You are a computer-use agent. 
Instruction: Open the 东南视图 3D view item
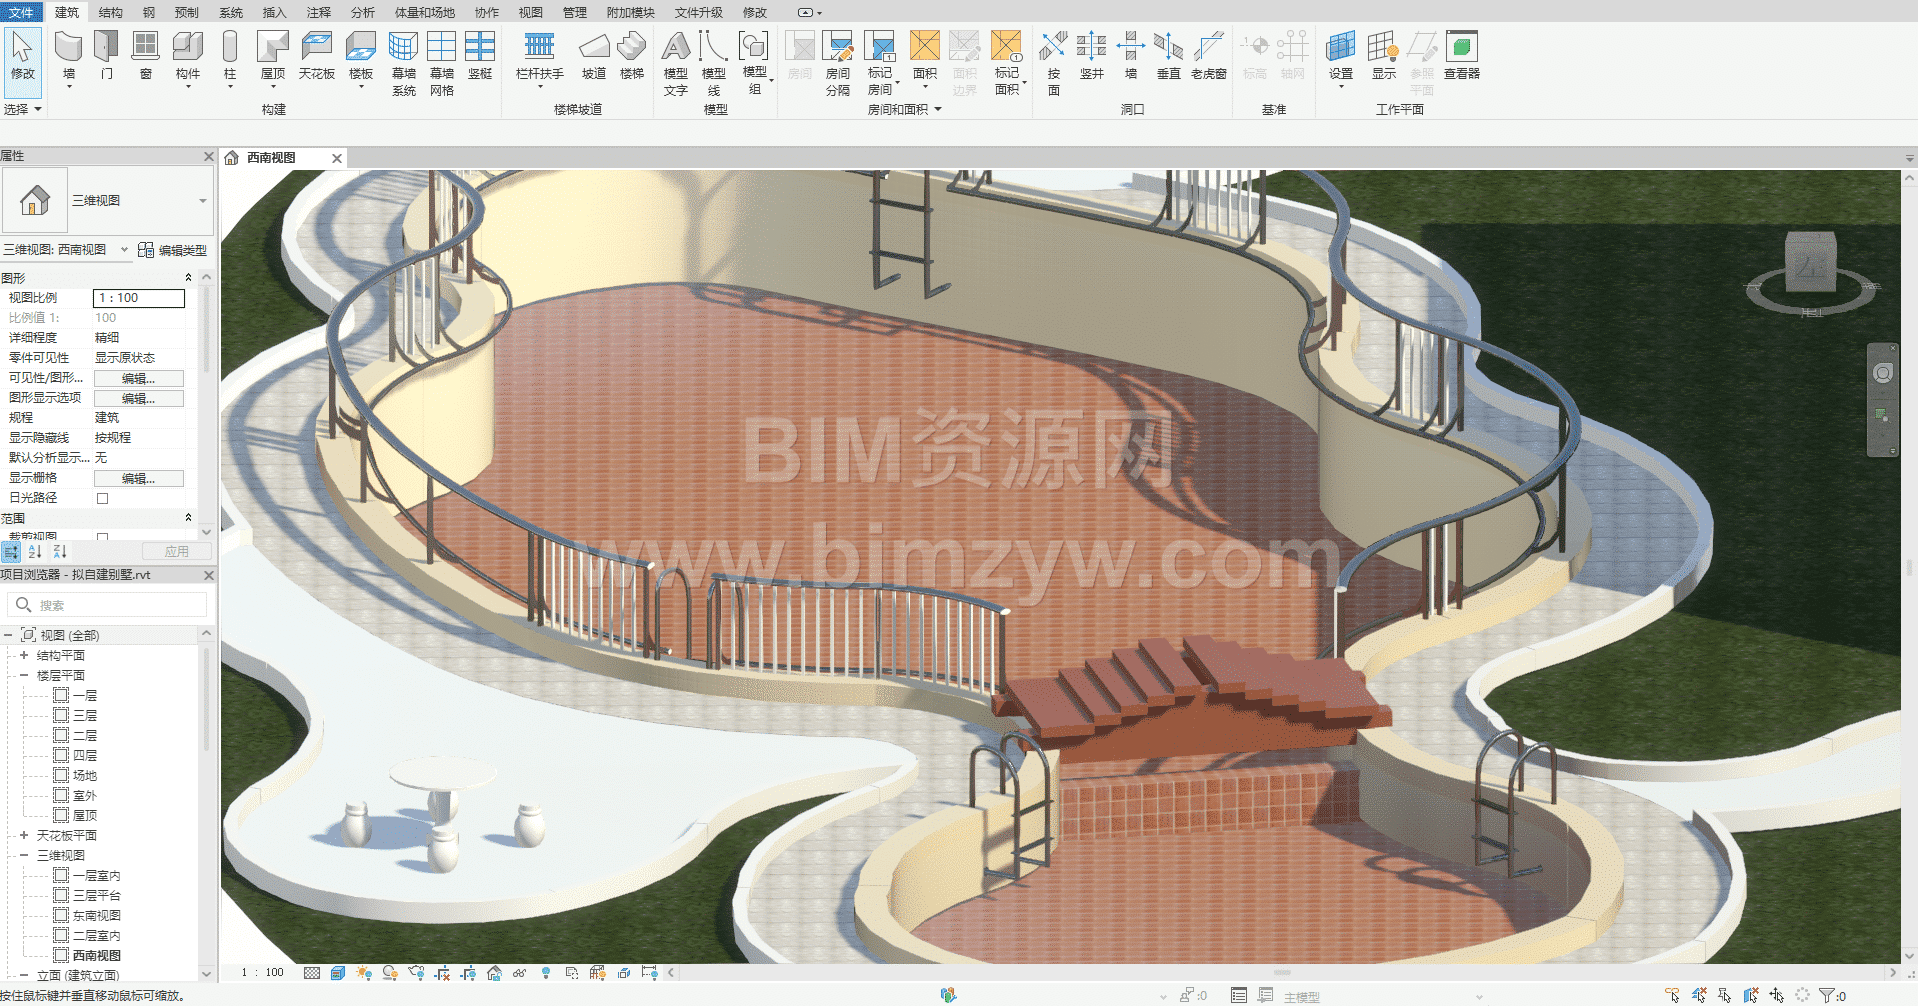tap(96, 915)
